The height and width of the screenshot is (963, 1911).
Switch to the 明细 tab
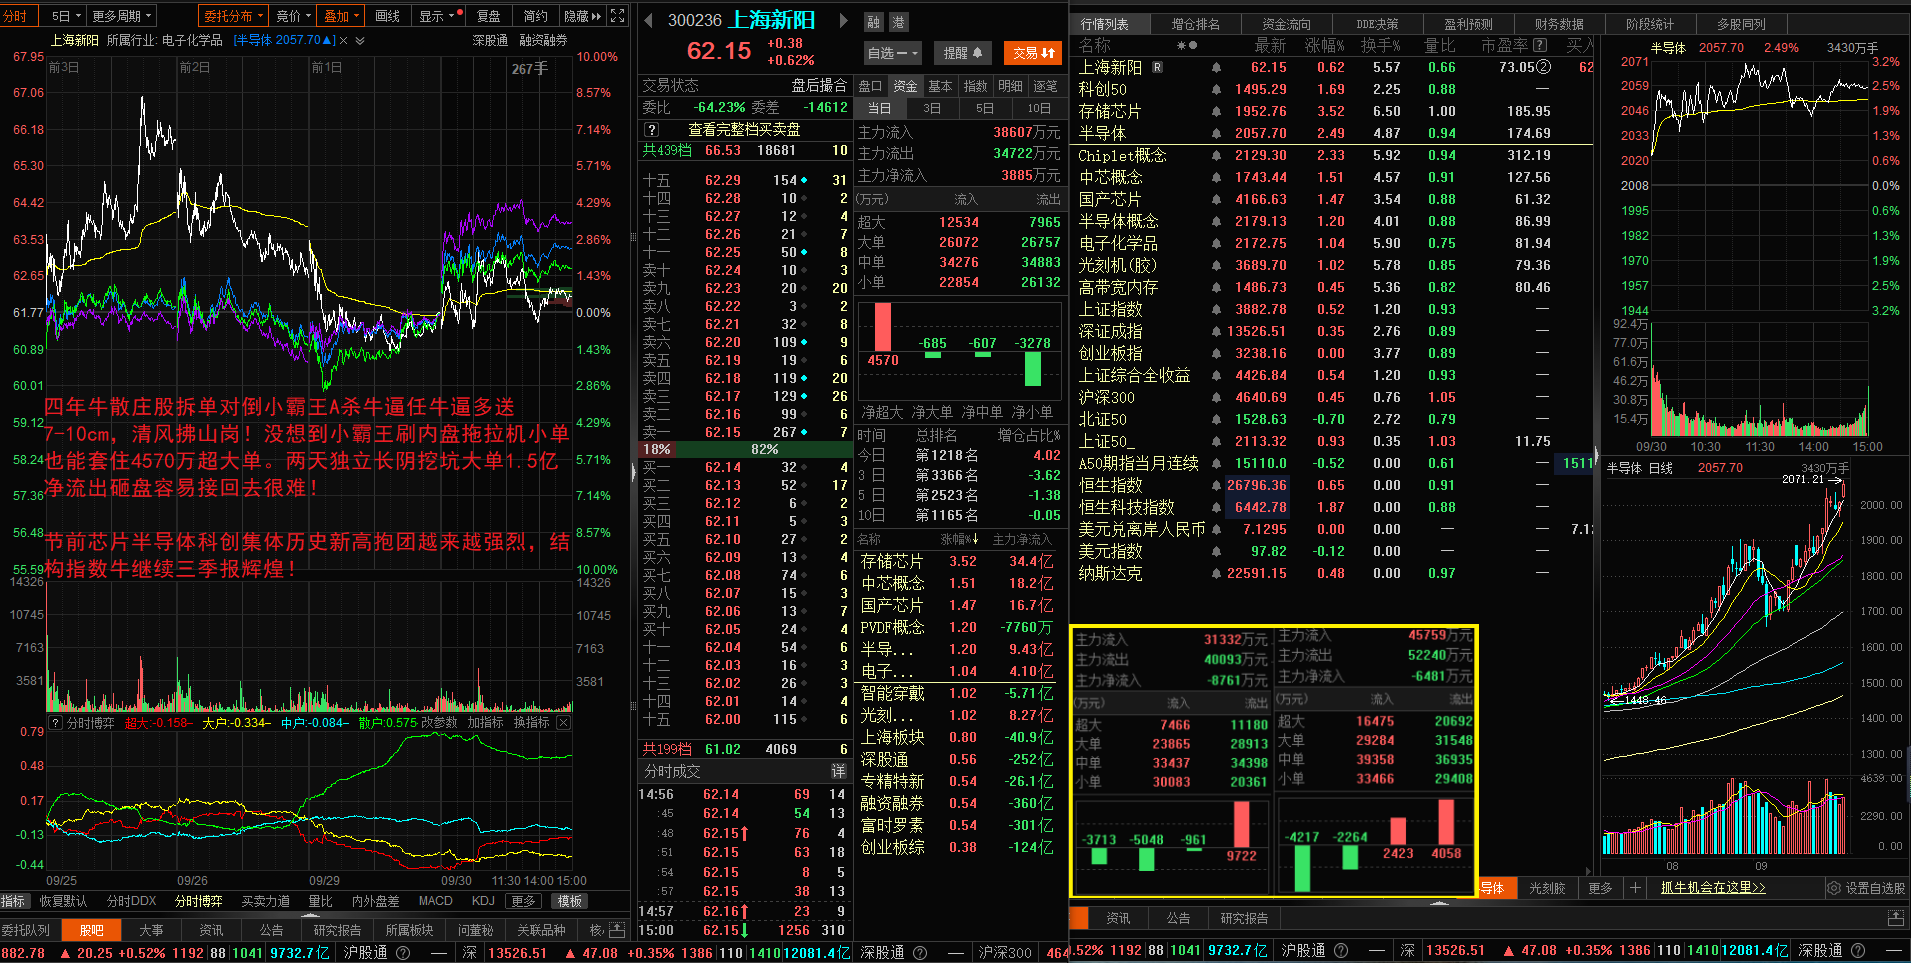(1010, 86)
